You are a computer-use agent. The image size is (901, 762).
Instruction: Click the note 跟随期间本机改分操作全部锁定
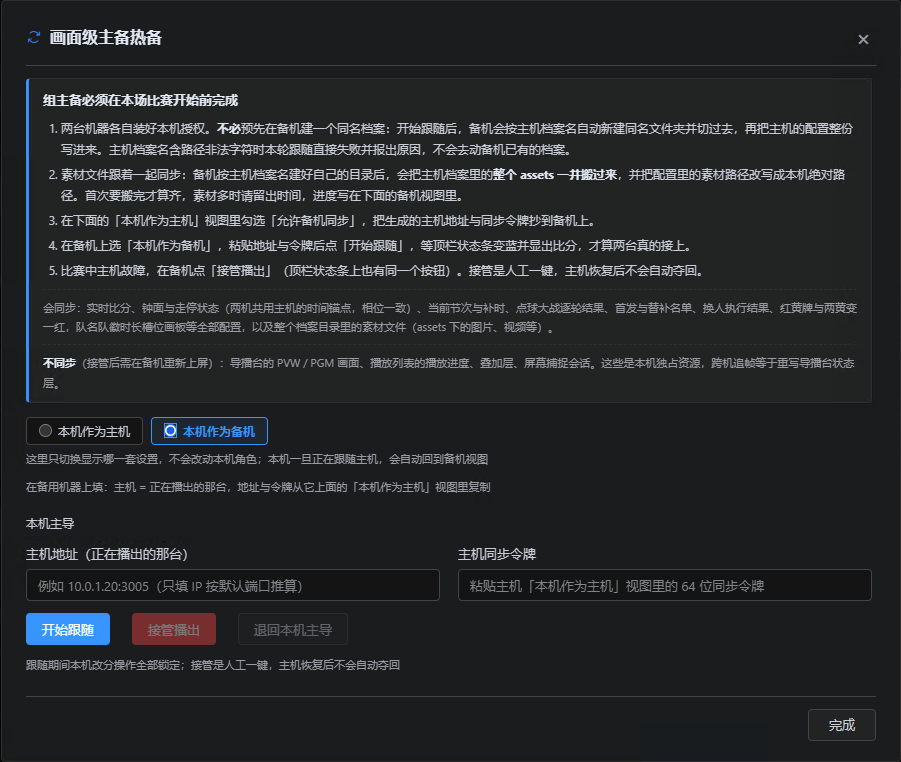[x=213, y=665]
